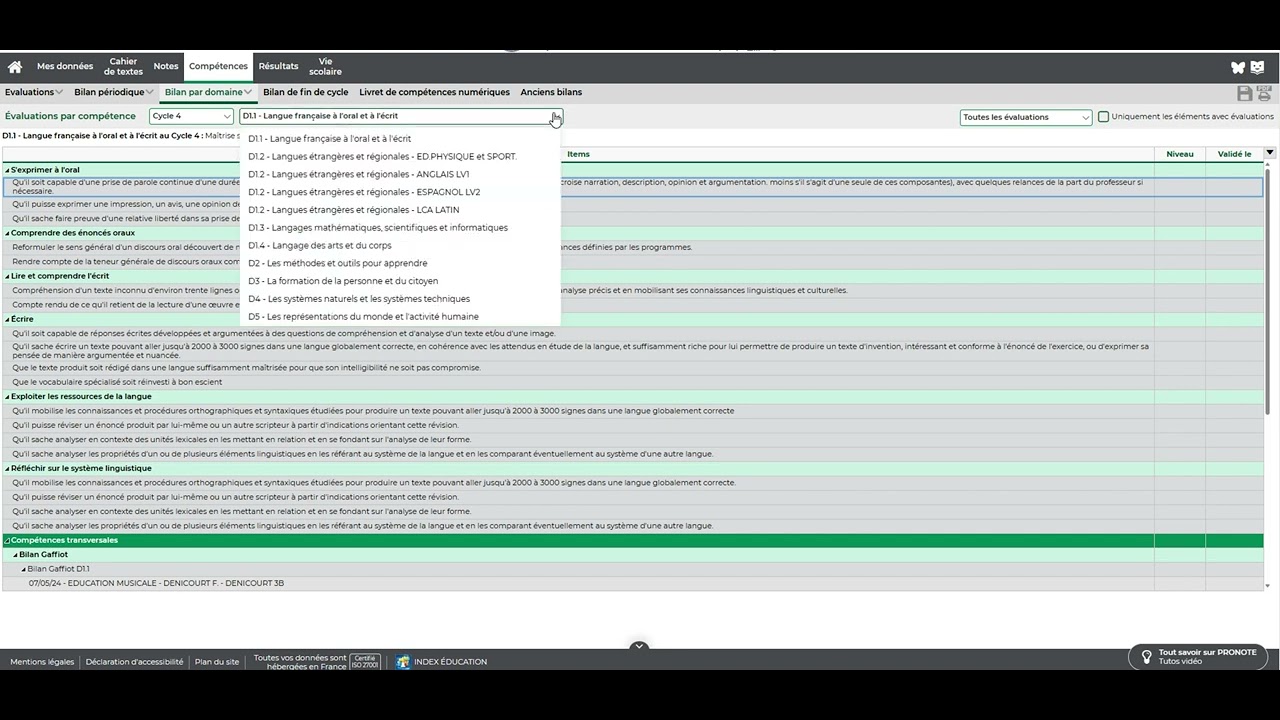Click the floppy disk save icon

pyautogui.click(x=1245, y=93)
